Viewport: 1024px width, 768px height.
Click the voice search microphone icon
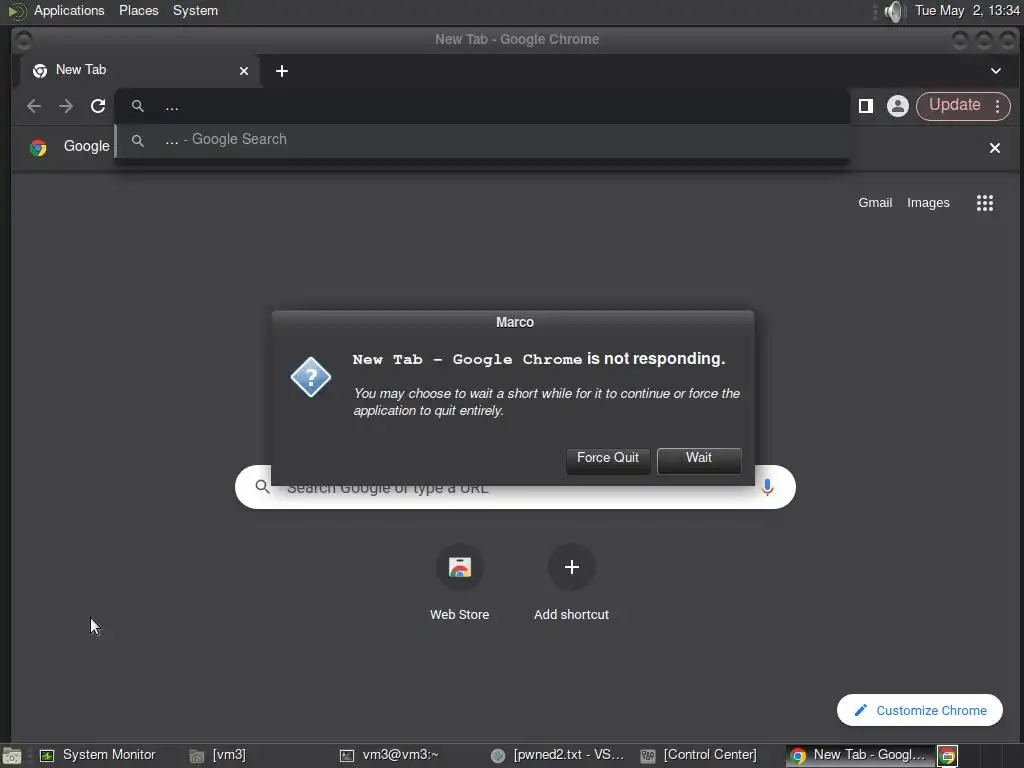pos(767,487)
